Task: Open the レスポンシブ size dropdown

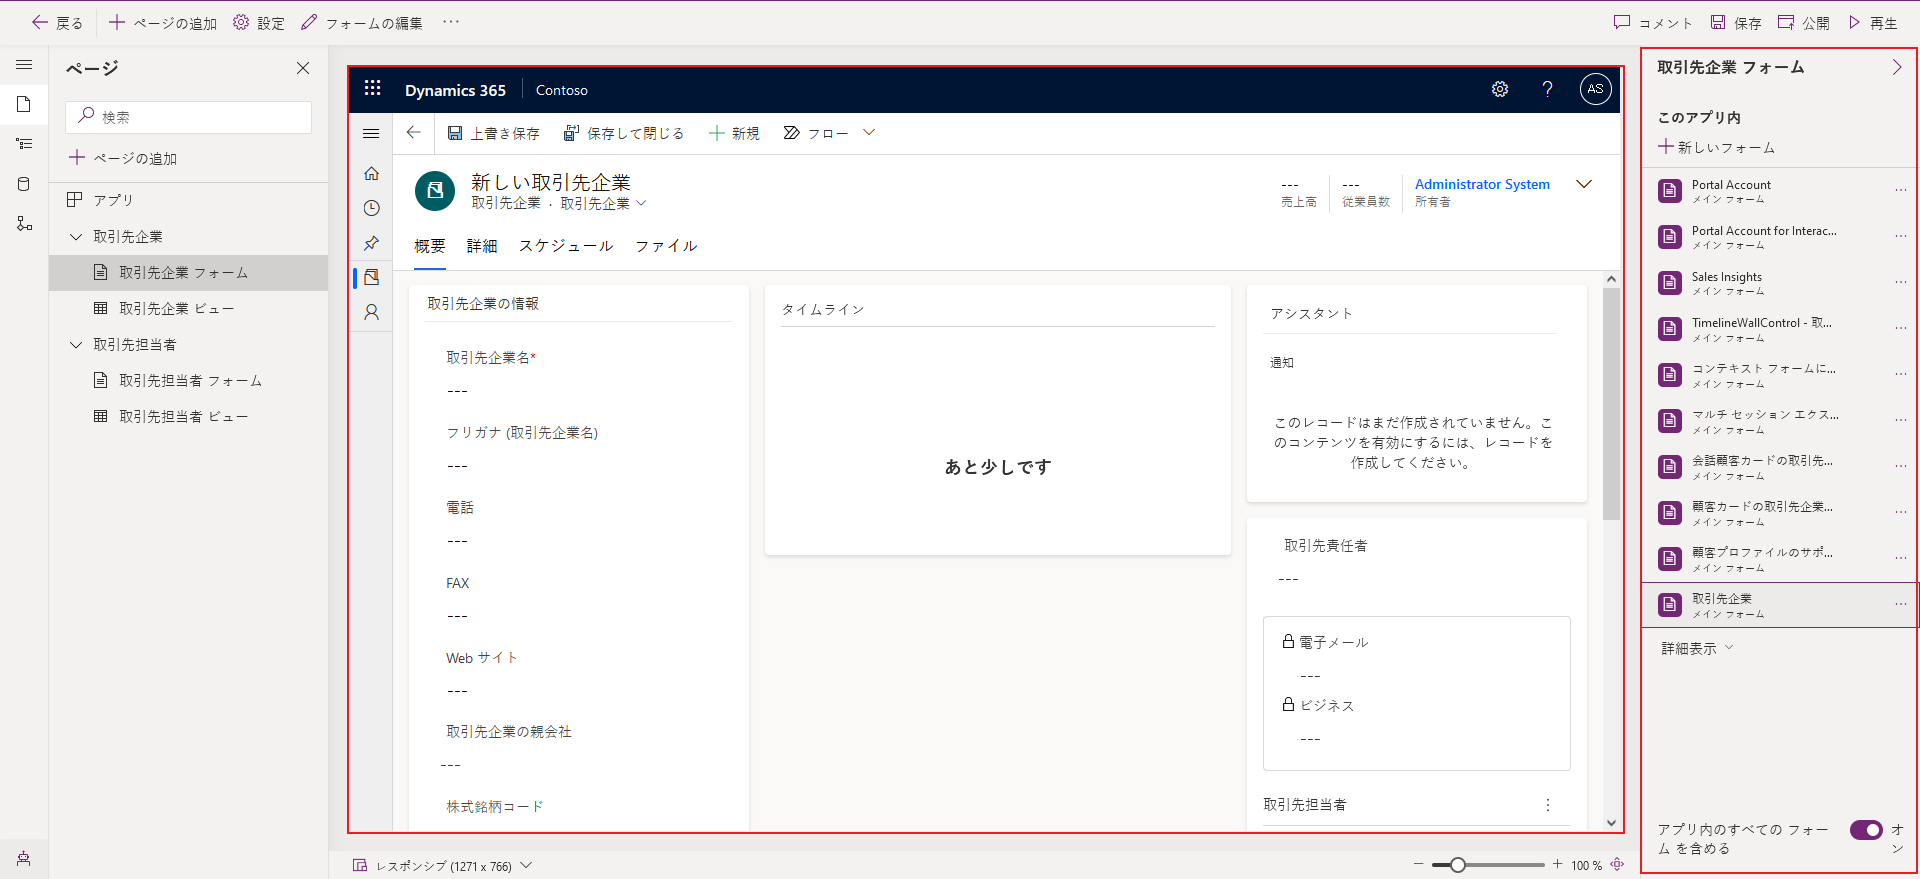Action: pyautogui.click(x=526, y=865)
